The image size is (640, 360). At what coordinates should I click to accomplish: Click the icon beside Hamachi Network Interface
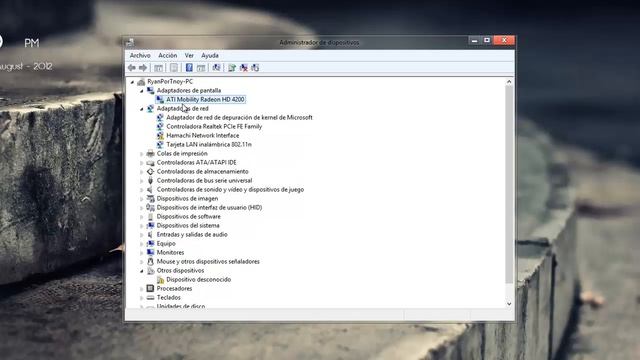point(160,136)
